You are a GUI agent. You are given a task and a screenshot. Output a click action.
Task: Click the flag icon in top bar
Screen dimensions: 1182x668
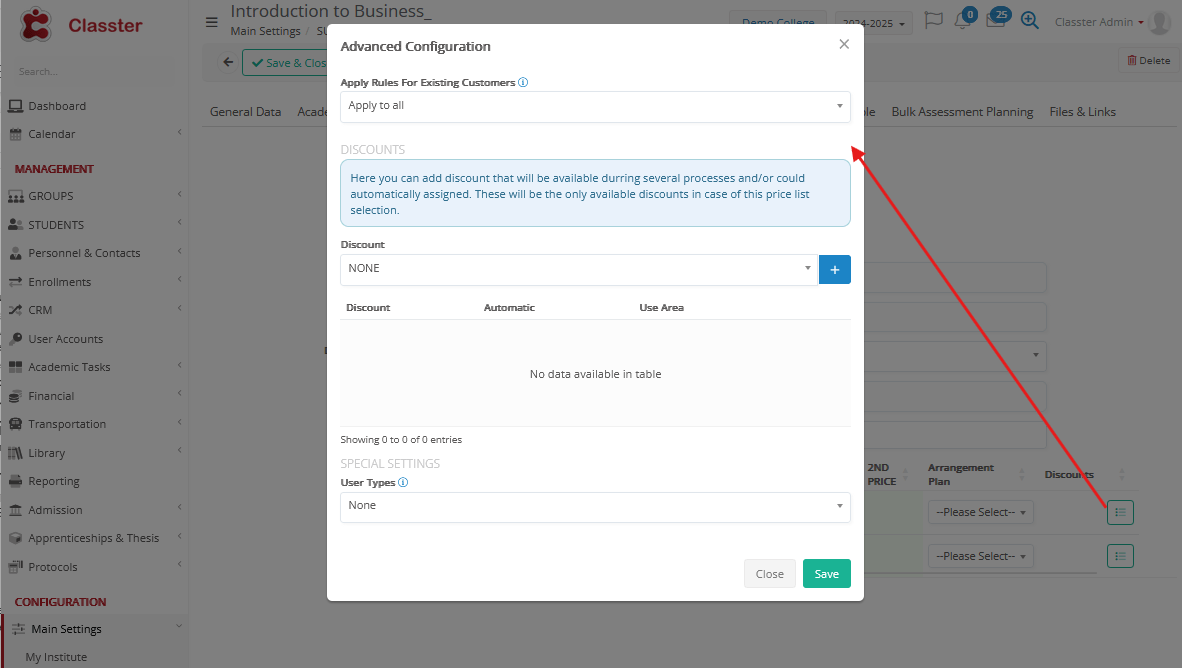point(933,21)
